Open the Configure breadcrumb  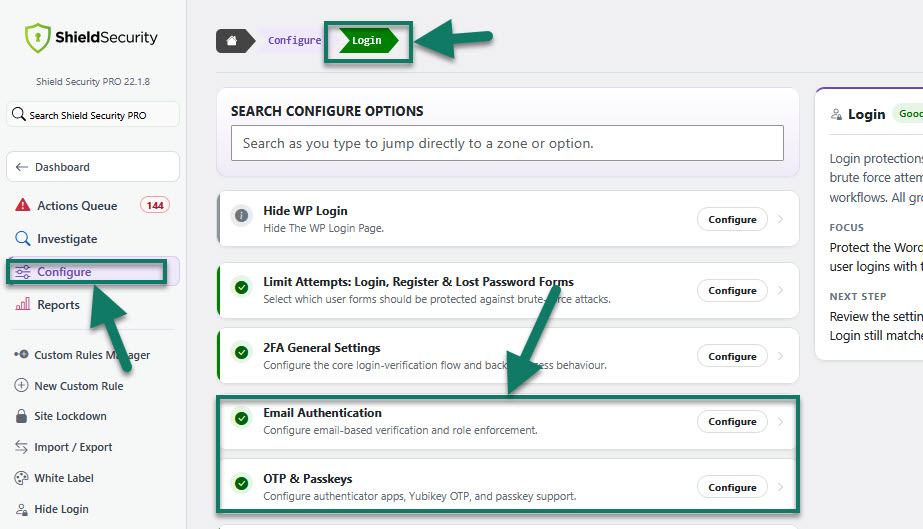coord(294,41)
